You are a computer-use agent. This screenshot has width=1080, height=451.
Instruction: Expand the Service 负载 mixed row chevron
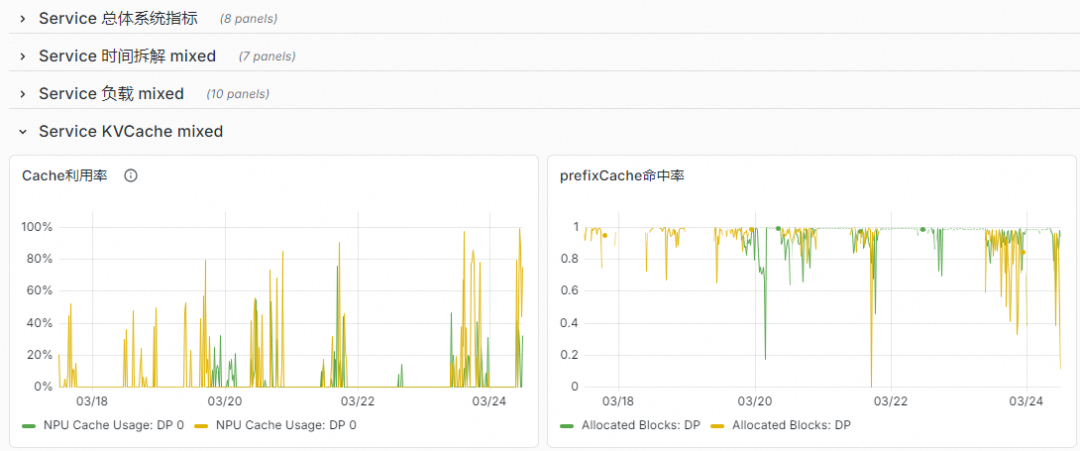(x=23, y=94)
